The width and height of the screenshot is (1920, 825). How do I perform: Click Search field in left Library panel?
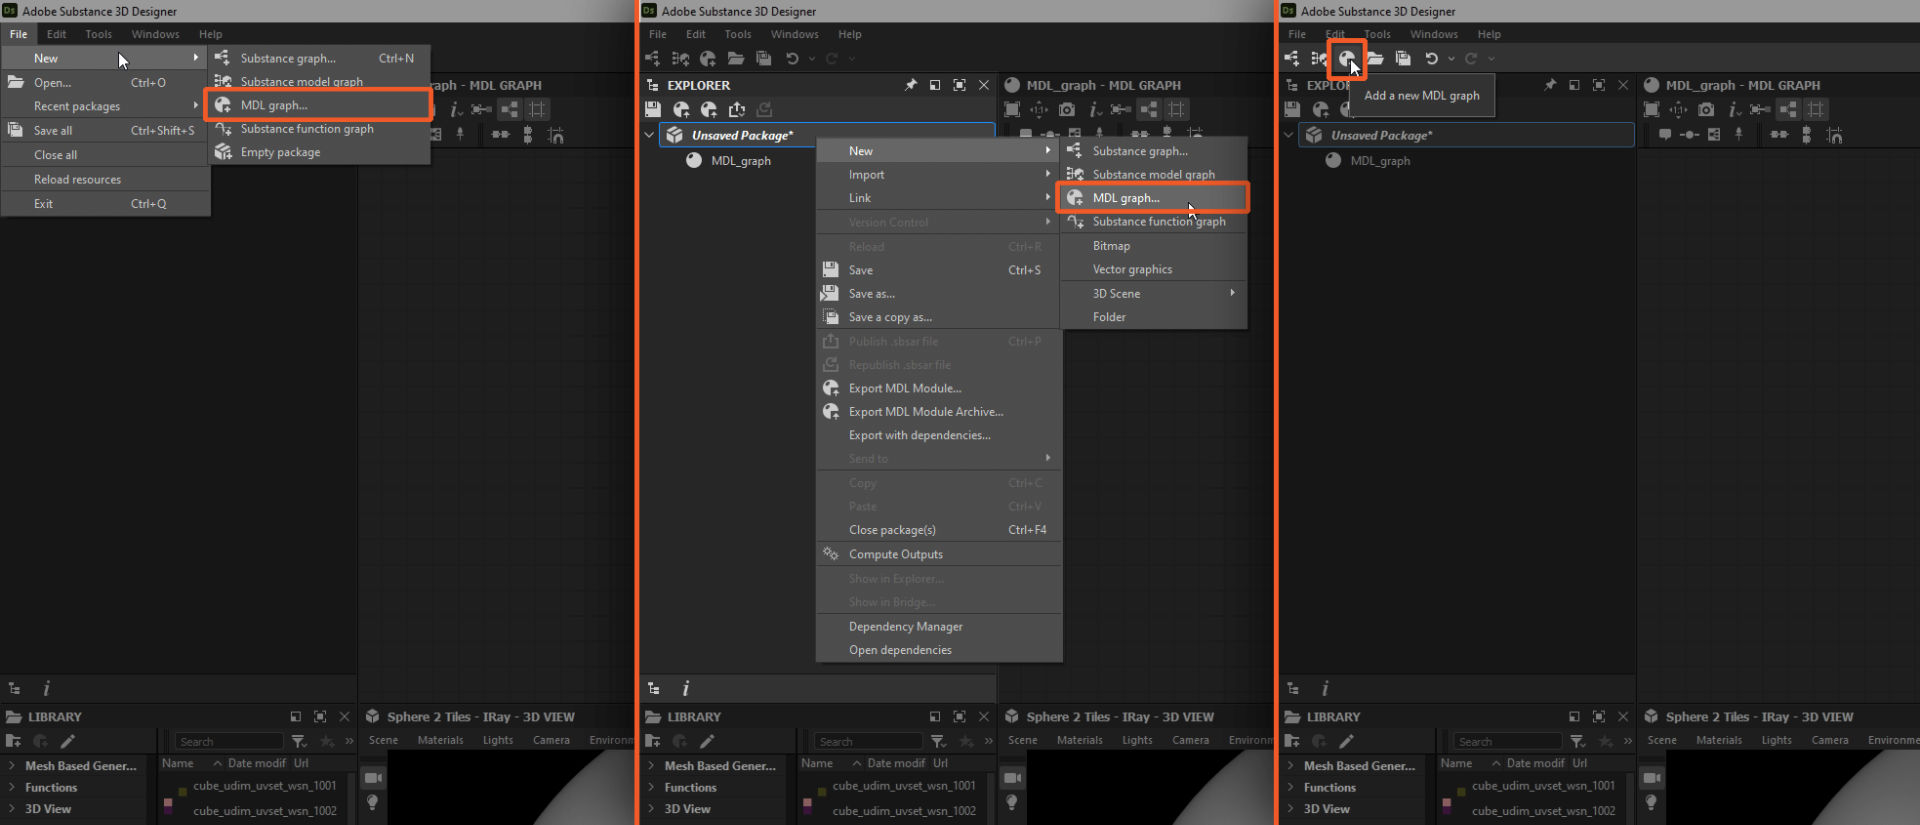coord(229,741)
